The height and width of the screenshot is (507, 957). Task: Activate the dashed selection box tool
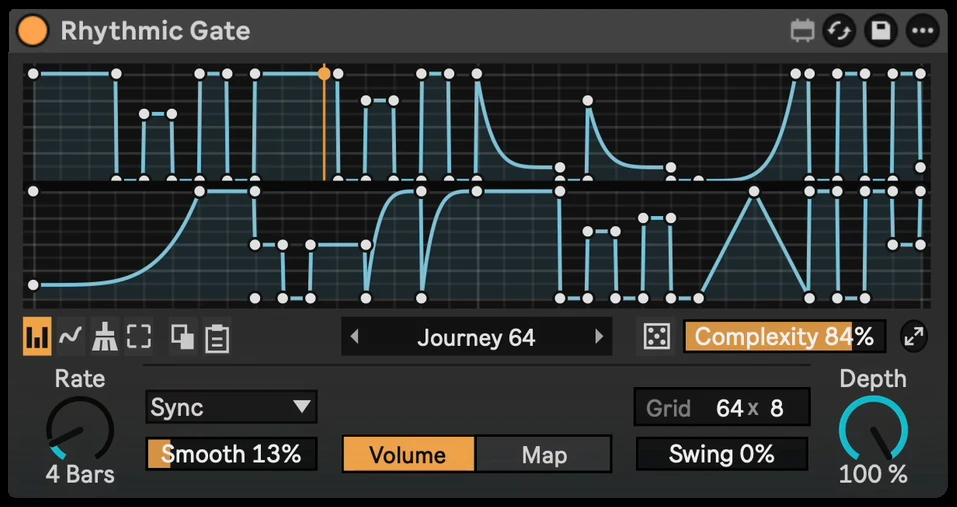(x=139, y=337)
